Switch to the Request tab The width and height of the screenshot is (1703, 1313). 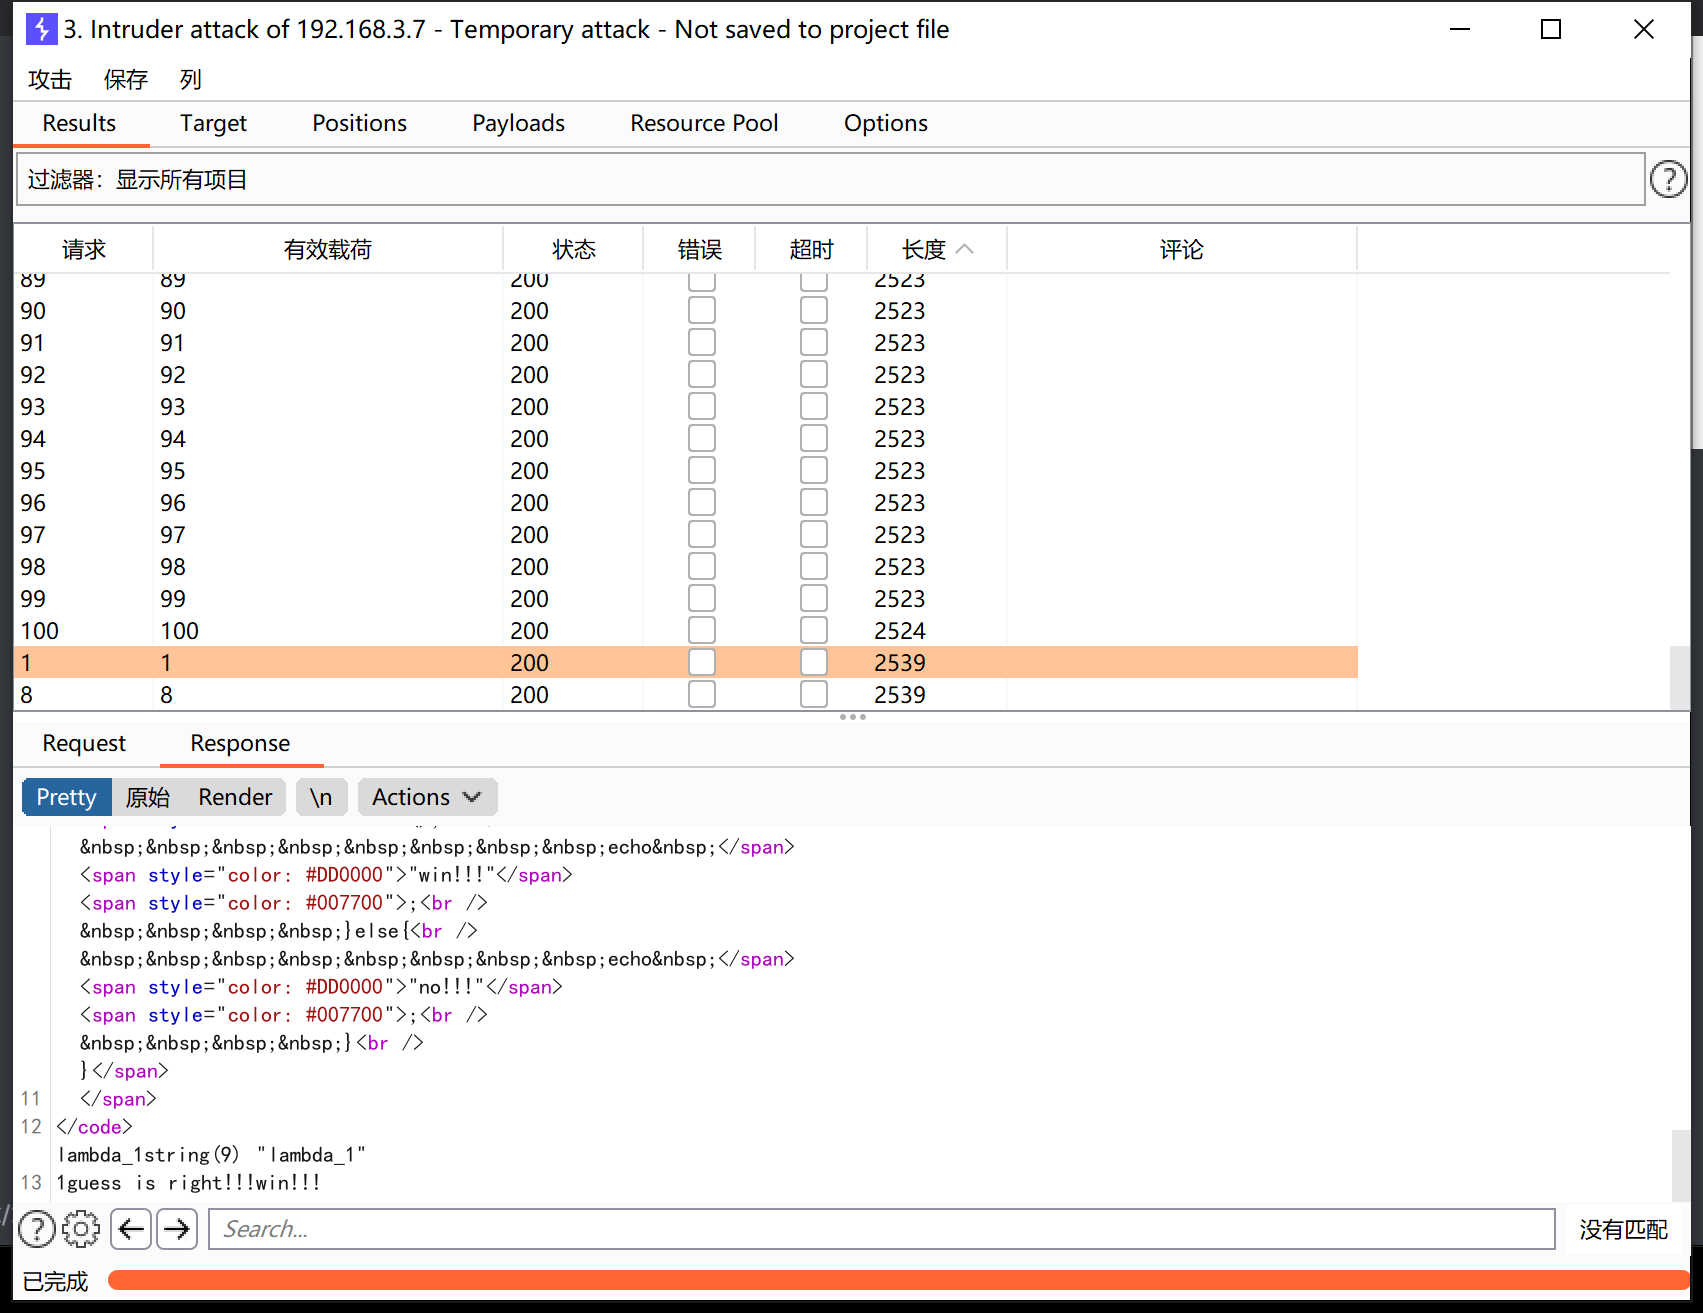[x=84, y=743]
